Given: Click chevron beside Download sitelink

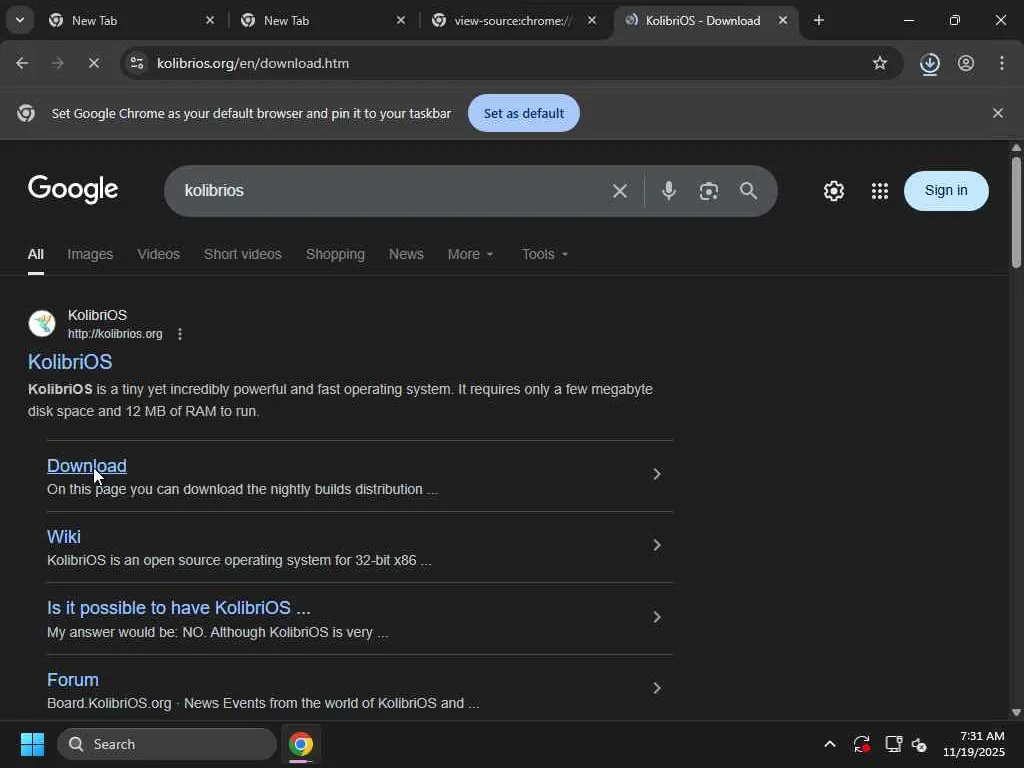Looking at the screenshot, I should pos(657,474).
